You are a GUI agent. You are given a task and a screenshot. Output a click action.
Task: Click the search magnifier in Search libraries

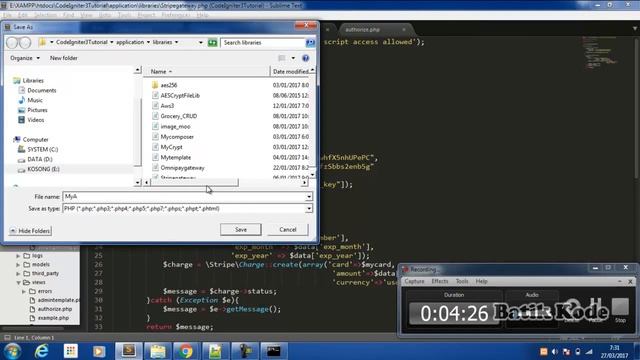310,42
